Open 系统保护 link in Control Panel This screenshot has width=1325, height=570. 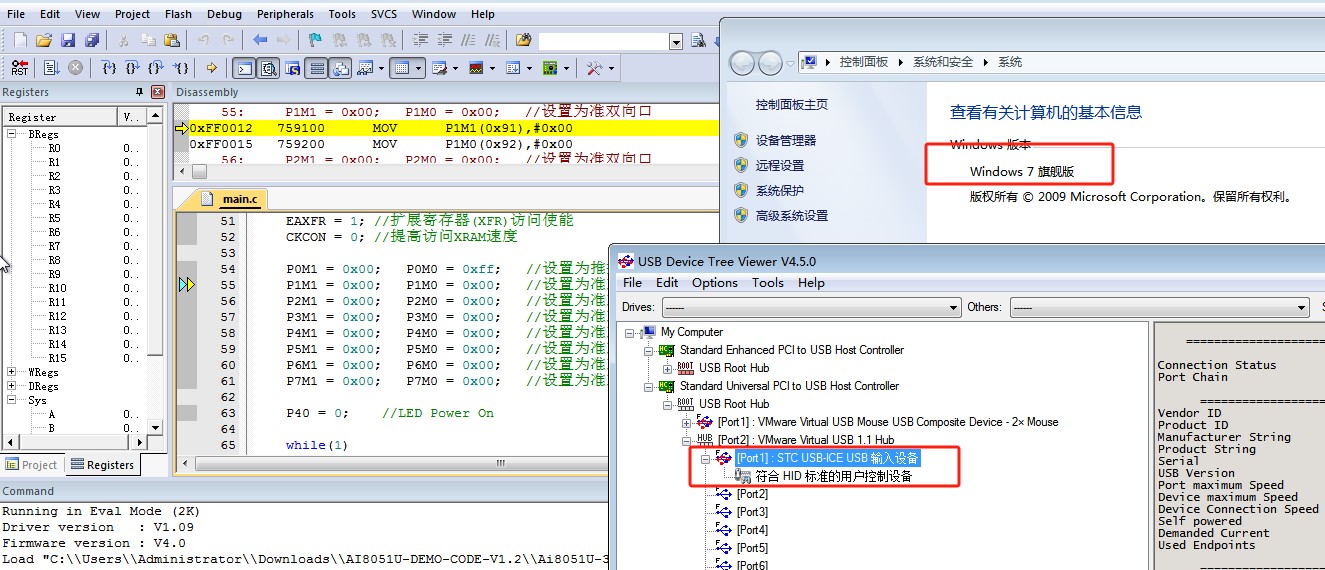[x=780, y=190]
